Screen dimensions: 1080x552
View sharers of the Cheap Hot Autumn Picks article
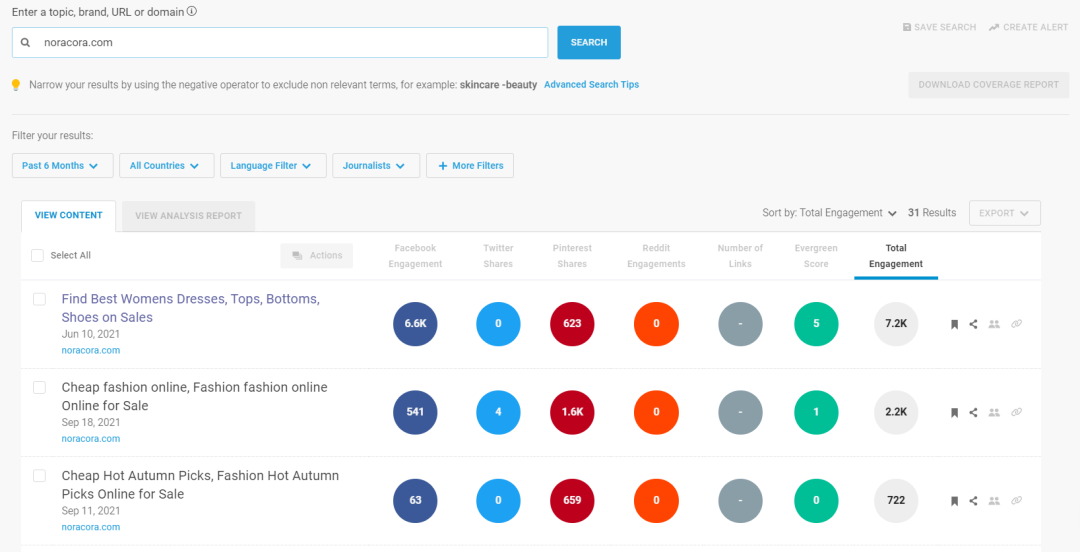click(994, 500)
